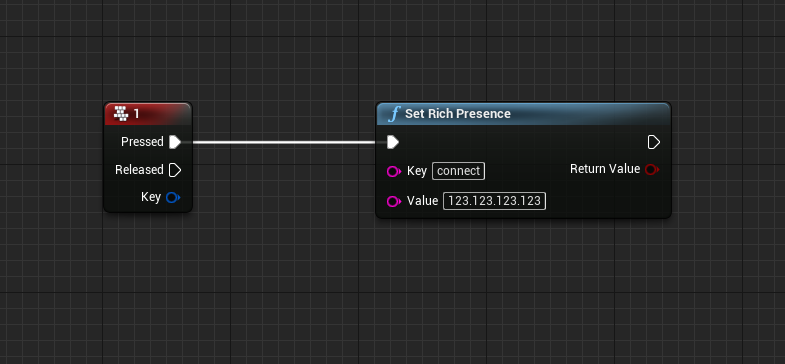Click the blue Key output pin
The image size is (785, 364).
tap(173, 197)
